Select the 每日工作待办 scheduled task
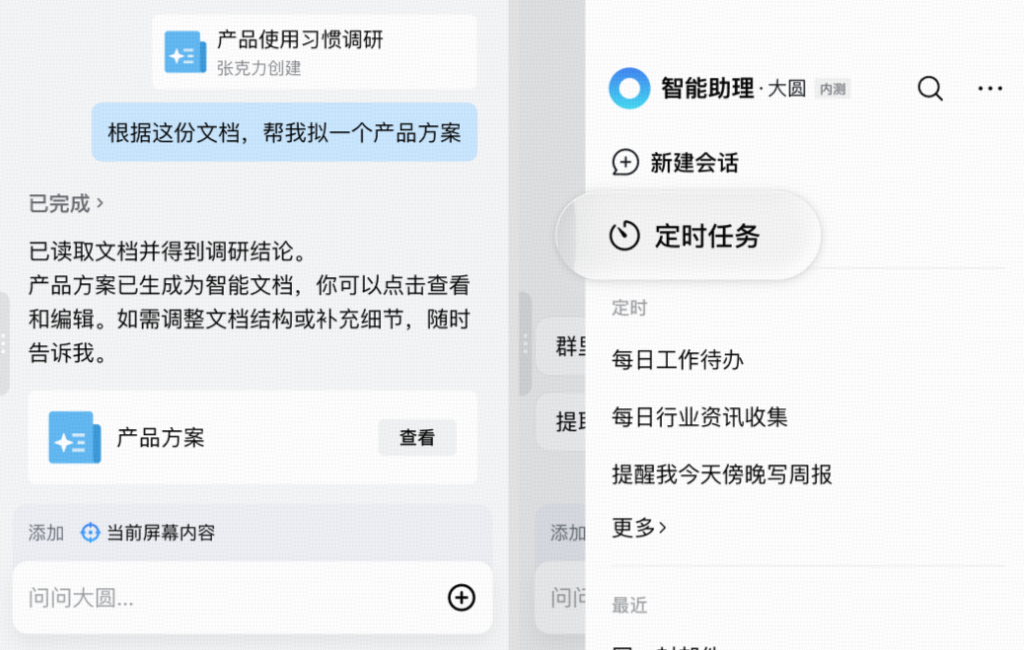Image resolution: width=1024 pixels, height=650 pixels. [677, 360]
